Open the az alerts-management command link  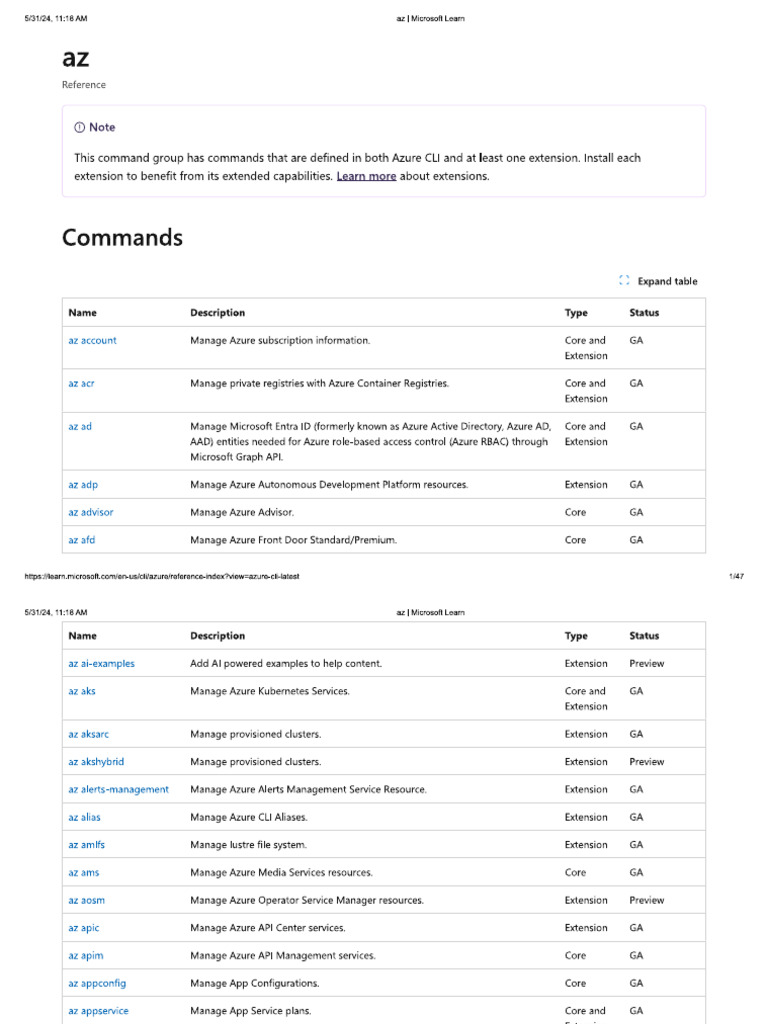tap(118, 789)
